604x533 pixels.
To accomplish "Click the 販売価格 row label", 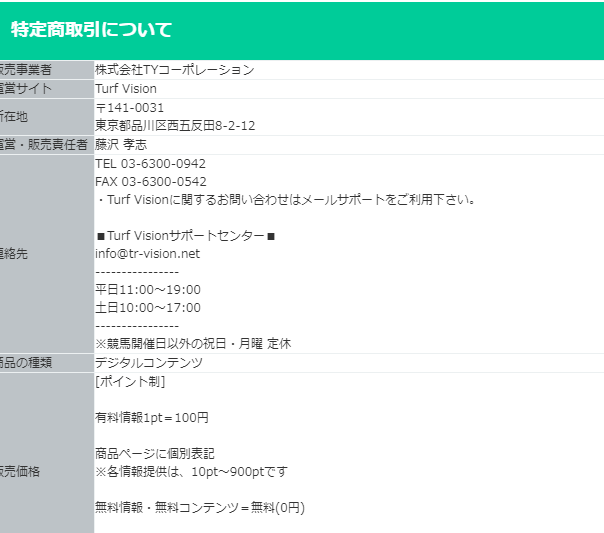I will click(20, 471).
